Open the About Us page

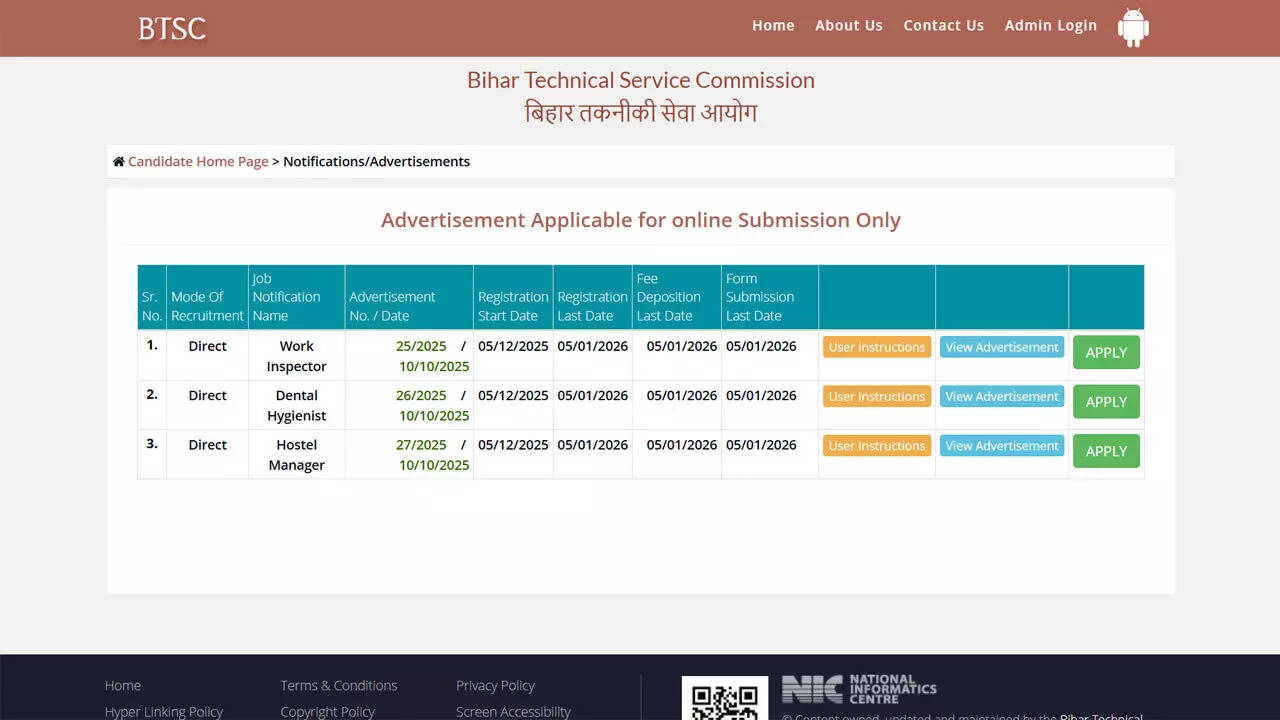tap(848, 26)
